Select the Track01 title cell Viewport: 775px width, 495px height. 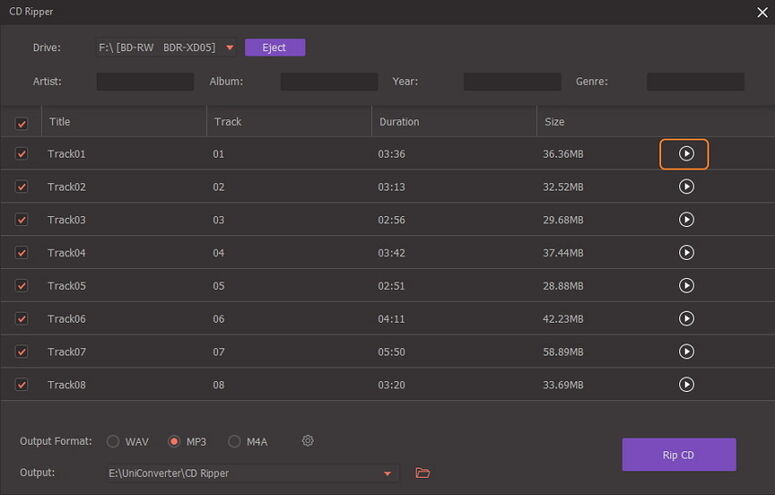click(x=67, y=154)
